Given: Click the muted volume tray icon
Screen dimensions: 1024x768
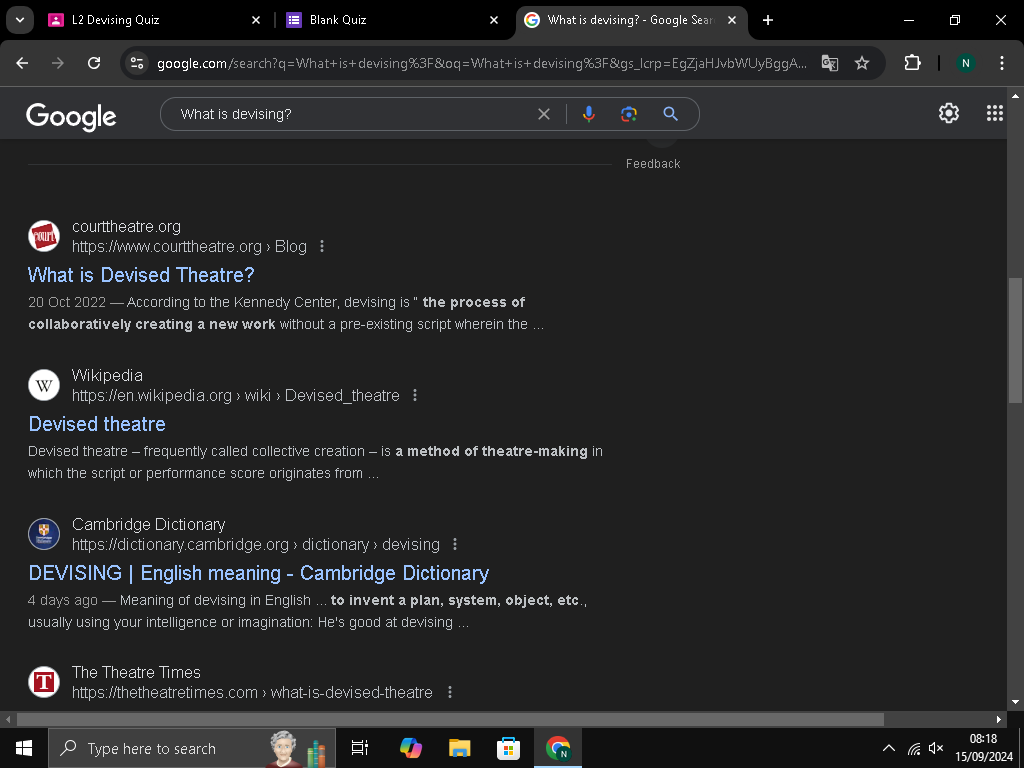Looking at the screenshot, I should pyautogui.click(x=936, y=748).
